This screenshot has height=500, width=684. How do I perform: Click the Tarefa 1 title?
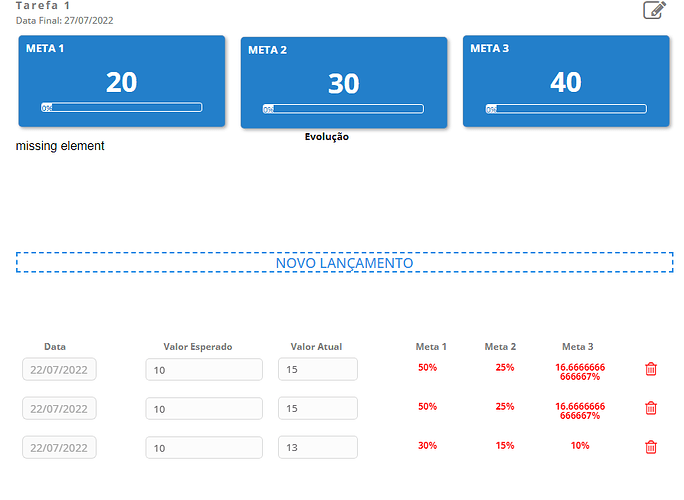[43, 6]
